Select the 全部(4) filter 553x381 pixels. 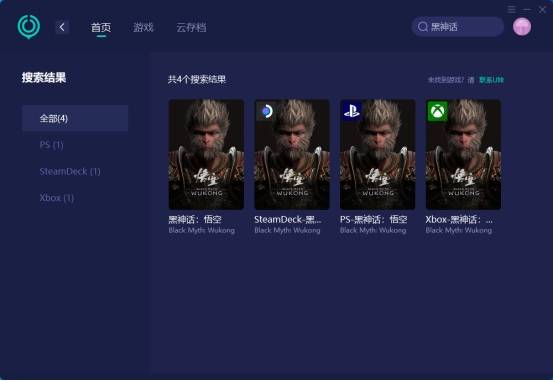coord(75,118)
